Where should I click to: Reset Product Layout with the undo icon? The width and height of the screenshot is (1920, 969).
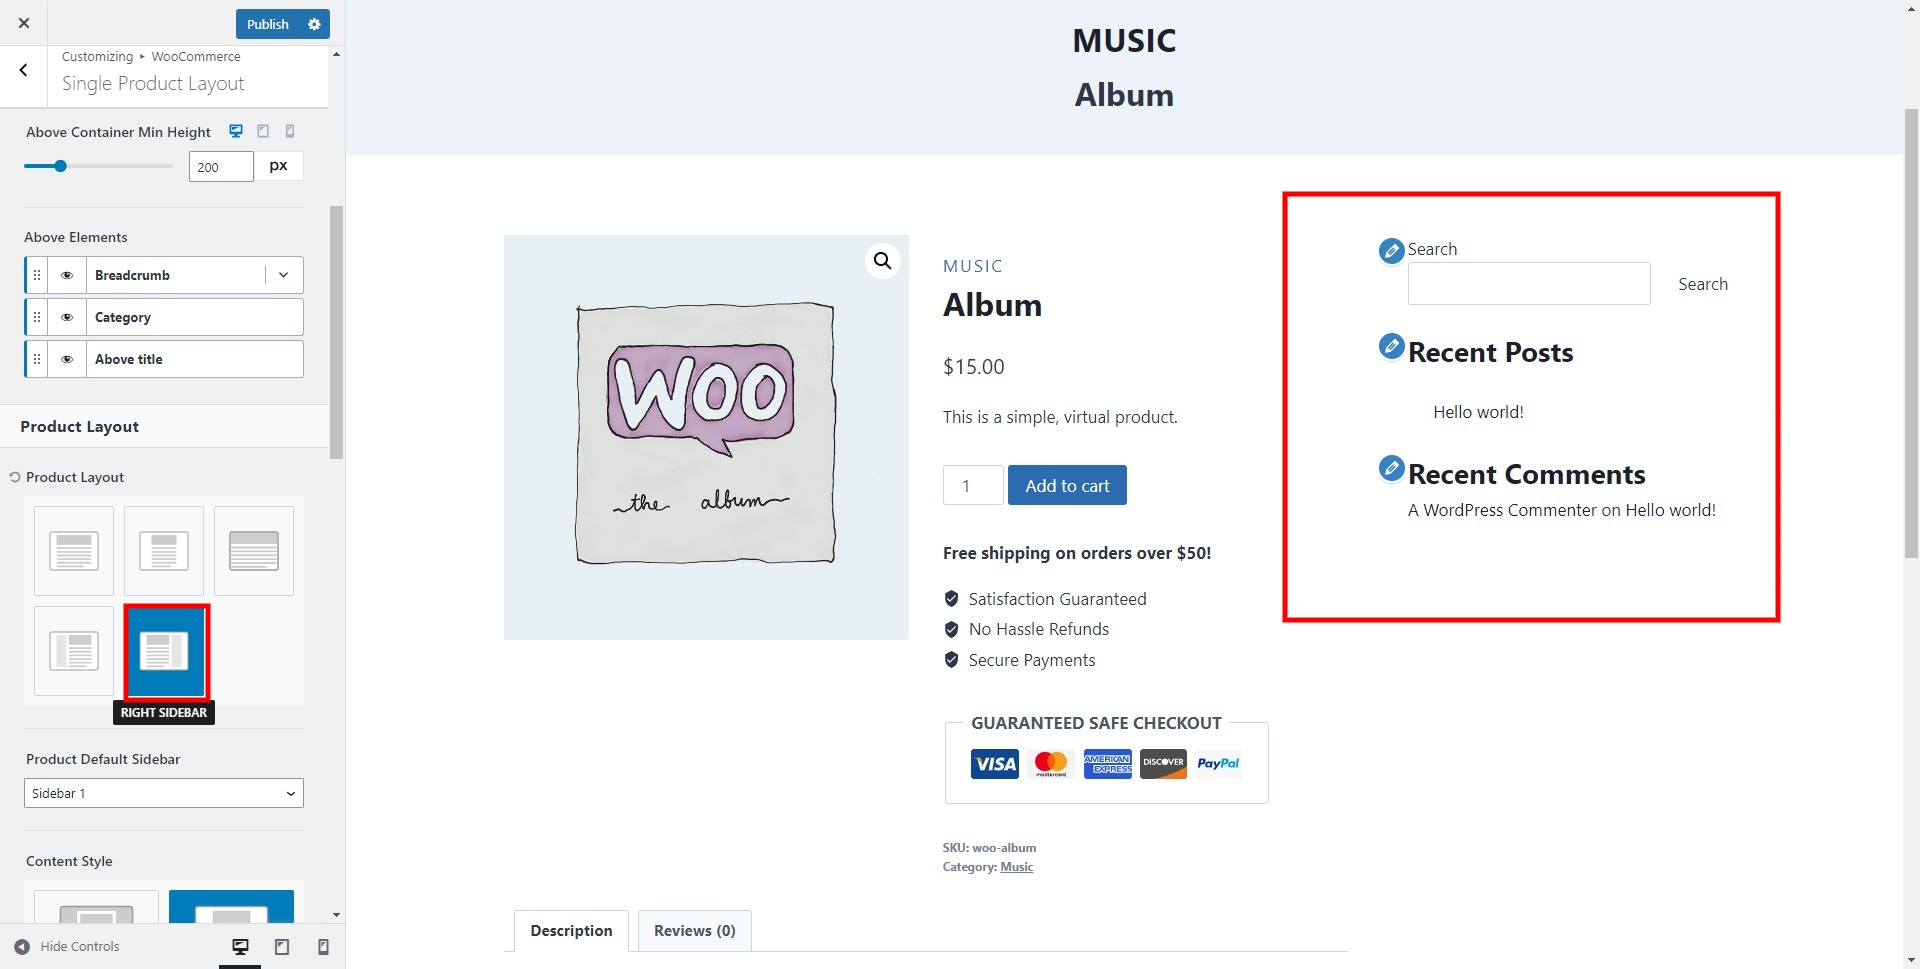click(15, 477)
